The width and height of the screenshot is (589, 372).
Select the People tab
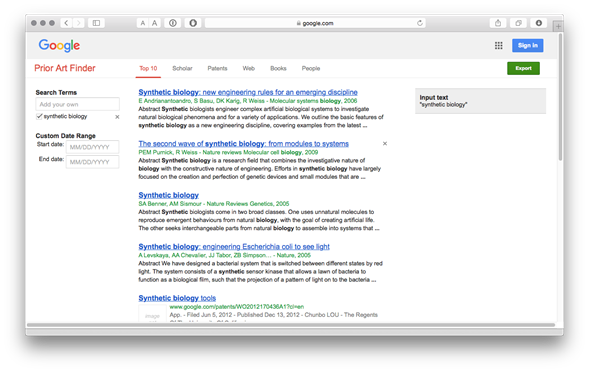(311, 68)
